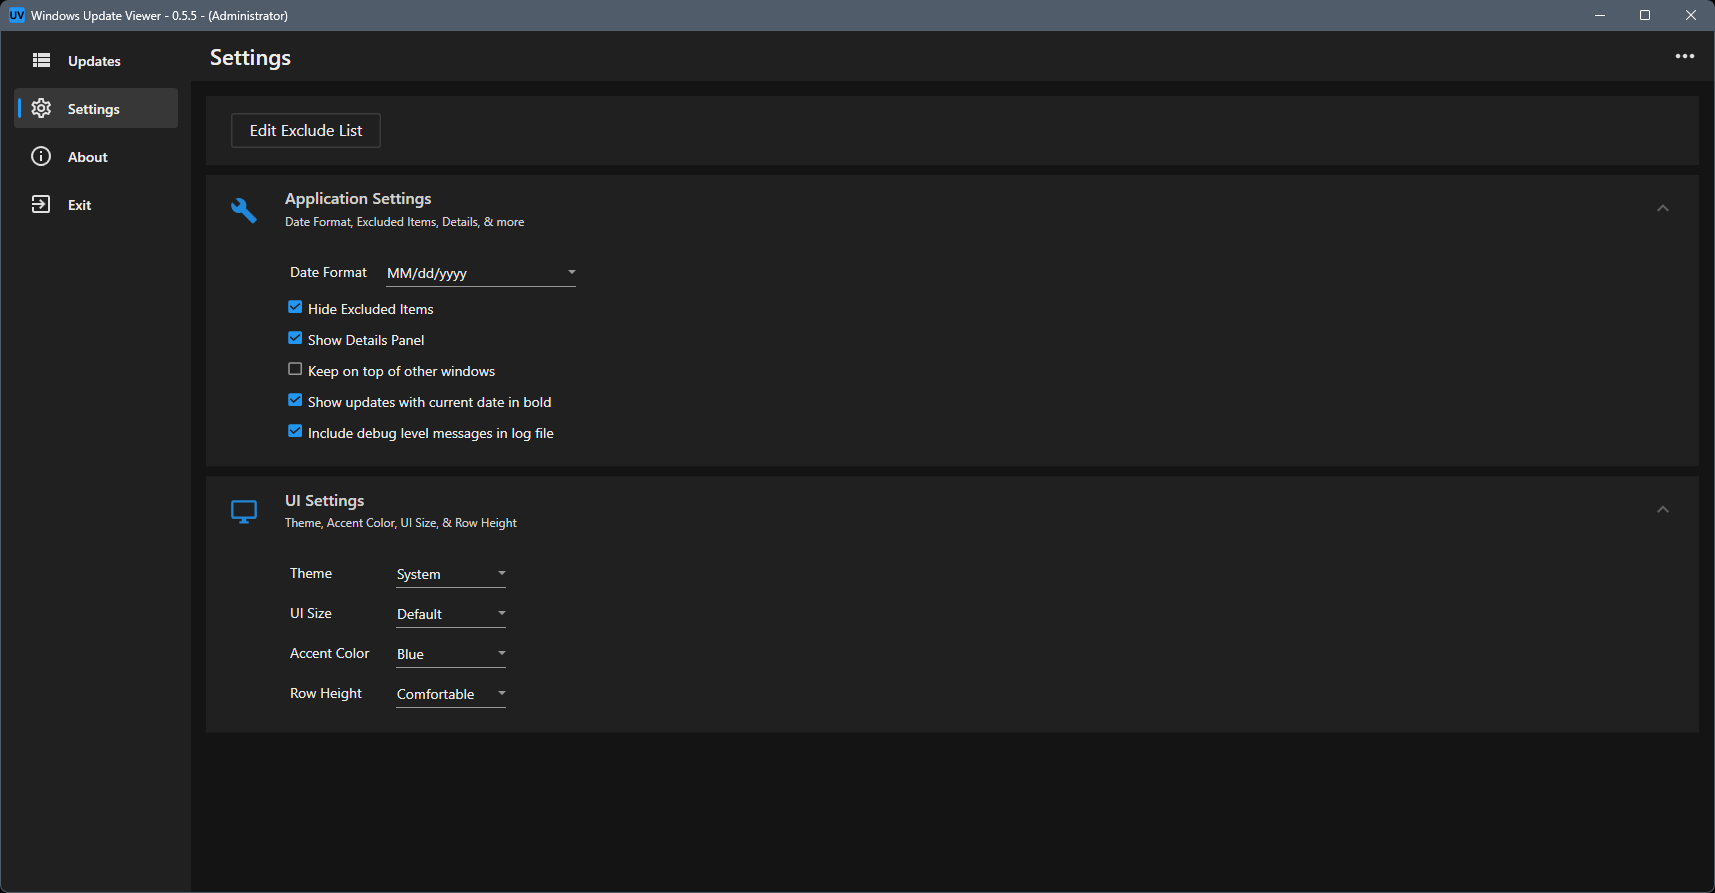Click the Exit door icon

41,204
